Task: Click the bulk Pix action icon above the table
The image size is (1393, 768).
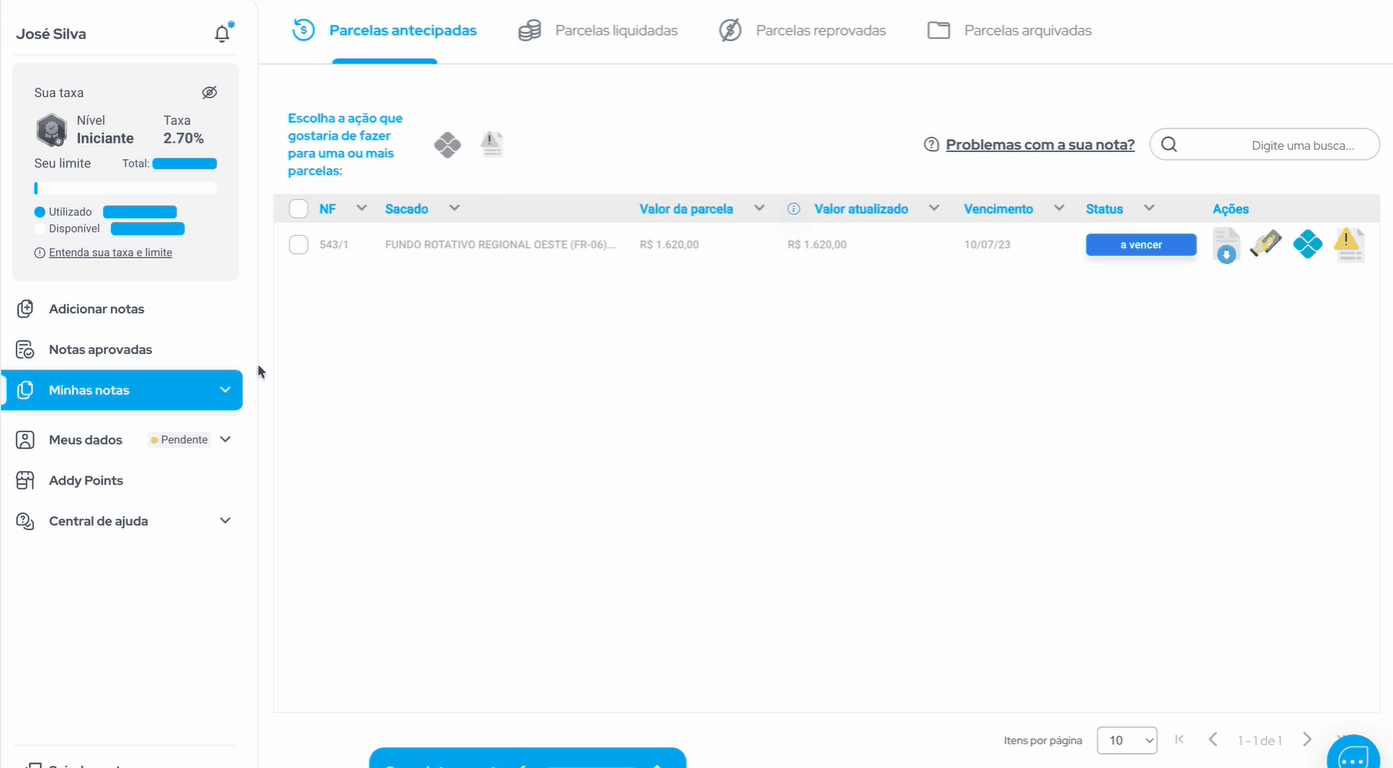Action: tap(447, 145)
